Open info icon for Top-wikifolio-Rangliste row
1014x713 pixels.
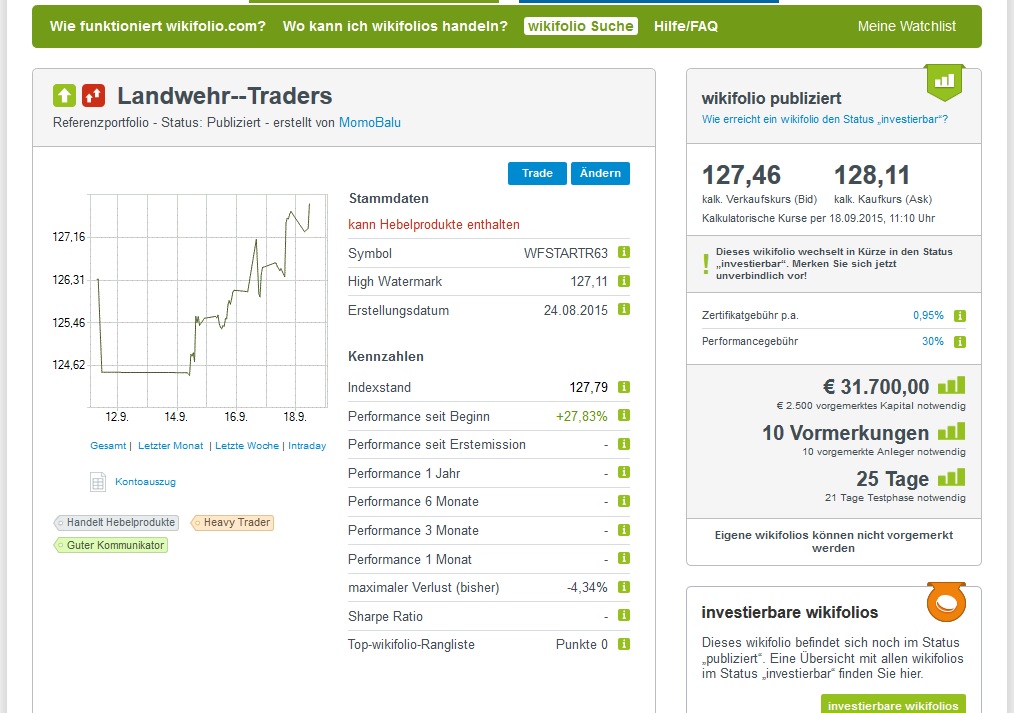tap(623, 644)
